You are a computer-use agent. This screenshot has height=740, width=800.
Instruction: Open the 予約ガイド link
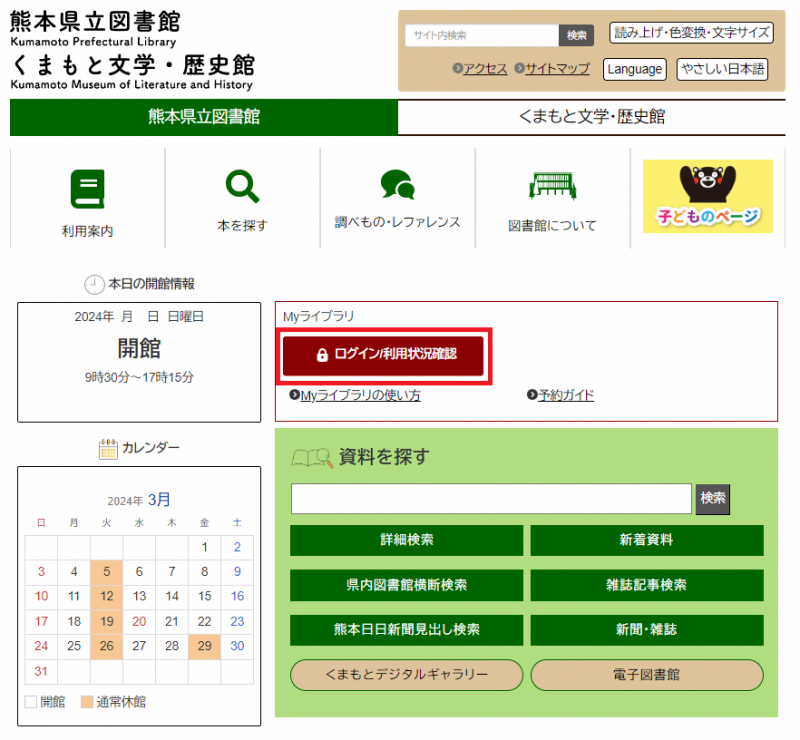click(x=566, y=395)
